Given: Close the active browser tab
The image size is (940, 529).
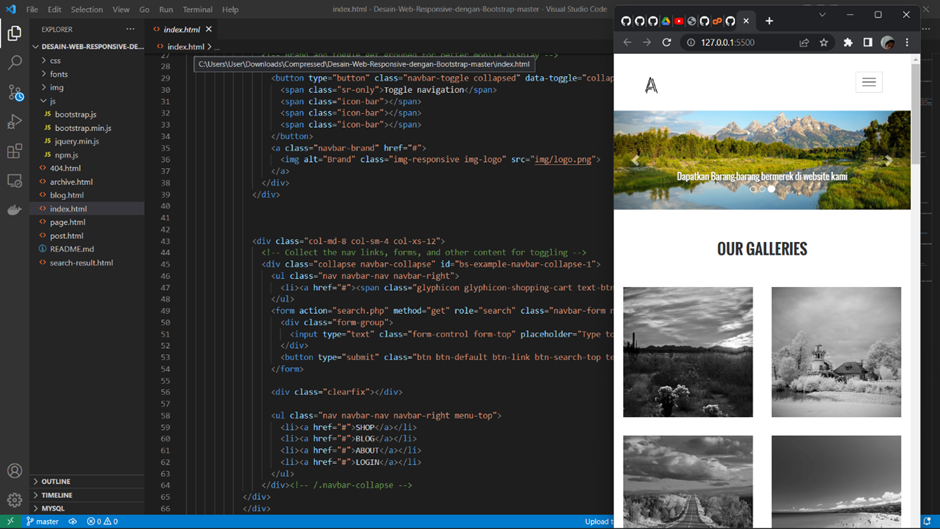Looking at the screenshot, I should [746, 21].
